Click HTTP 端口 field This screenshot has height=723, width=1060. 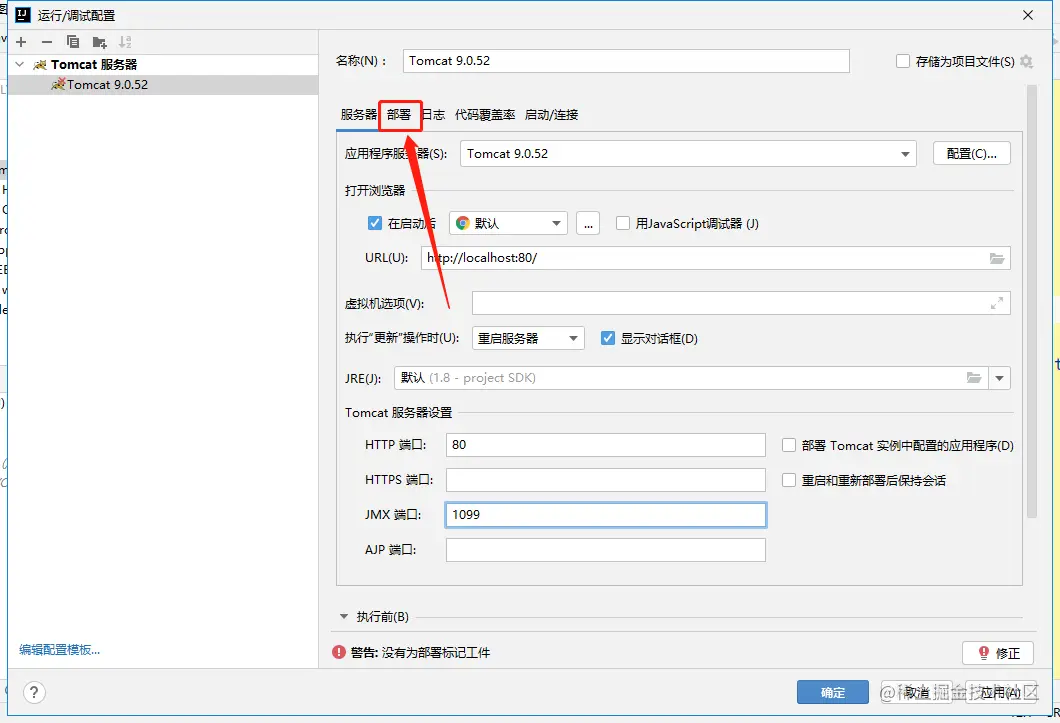click(606, 445)
